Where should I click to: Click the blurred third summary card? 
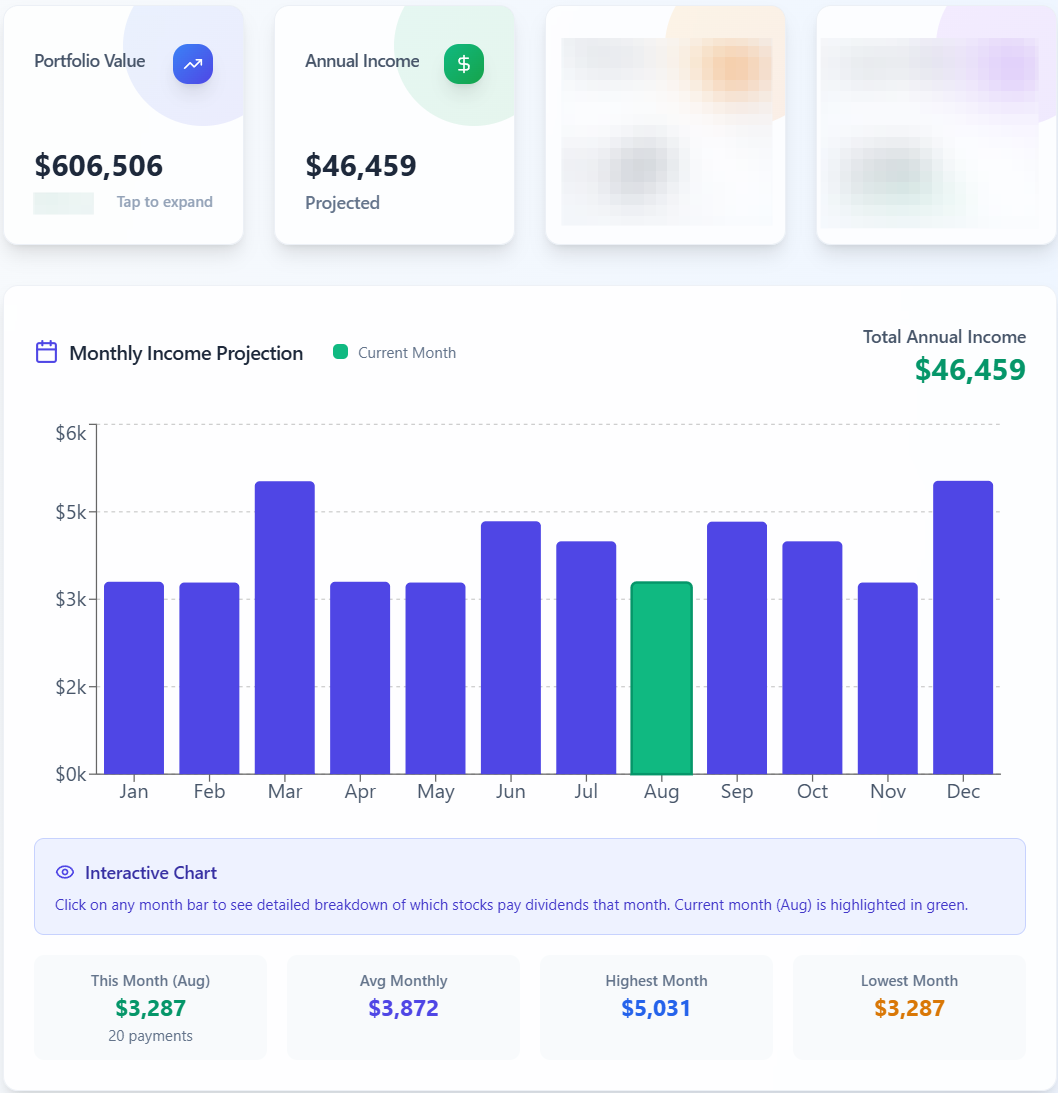click(666, 125)
